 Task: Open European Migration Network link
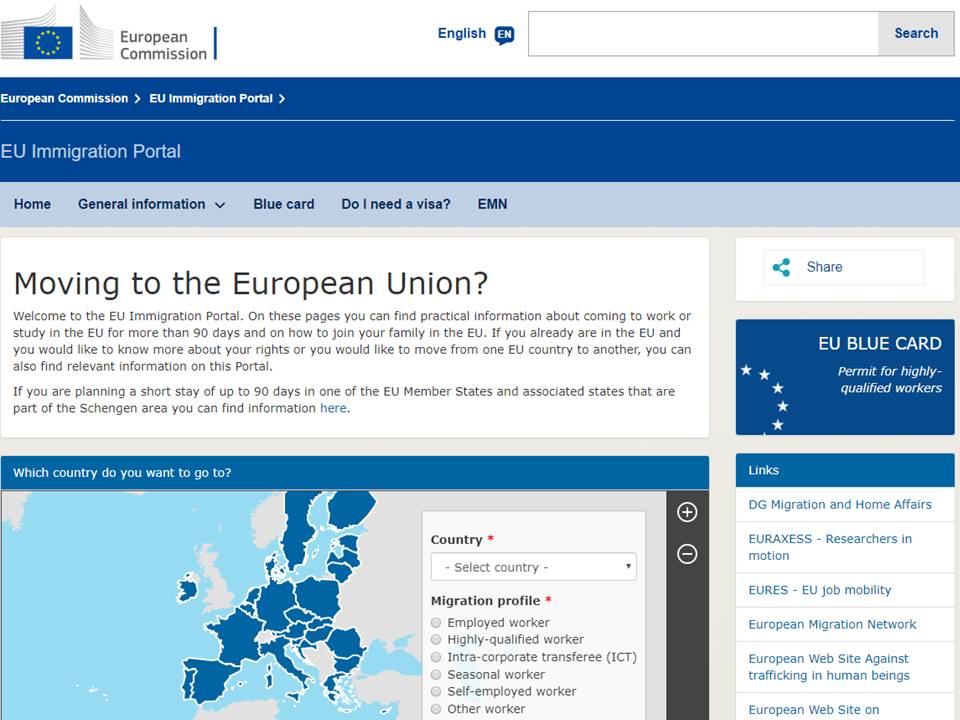833,624
